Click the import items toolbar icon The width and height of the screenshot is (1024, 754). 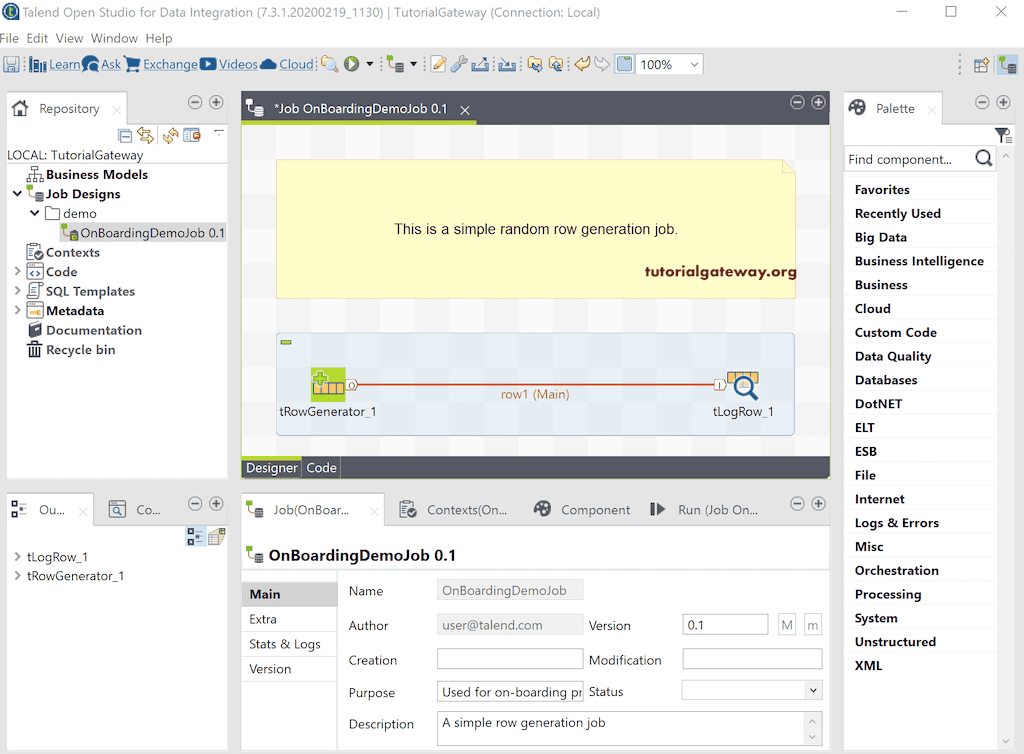pyautogui.click(x=507, y=64)
